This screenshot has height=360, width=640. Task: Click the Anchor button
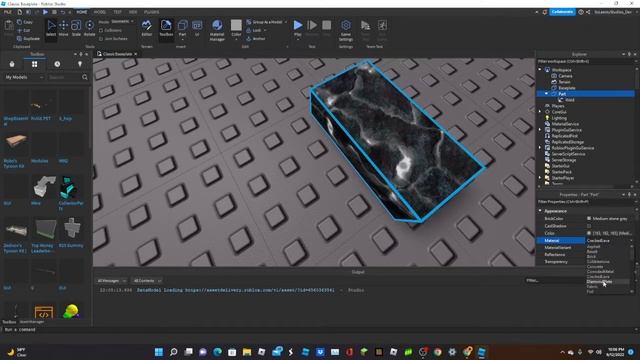(x=256, y=39)
